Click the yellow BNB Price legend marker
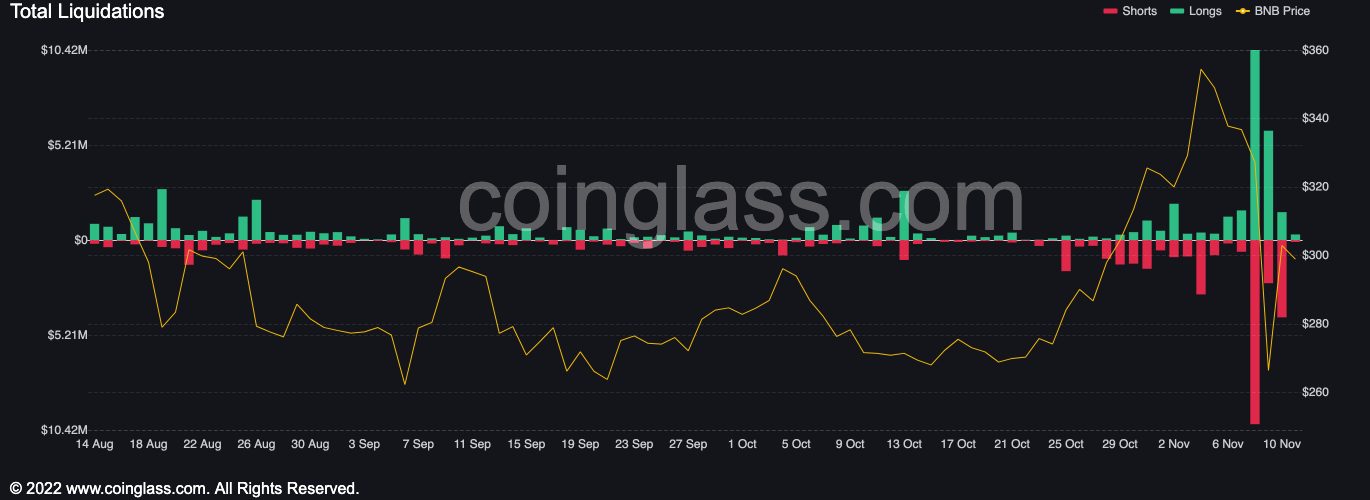1370x500 pixels. 1241,11
